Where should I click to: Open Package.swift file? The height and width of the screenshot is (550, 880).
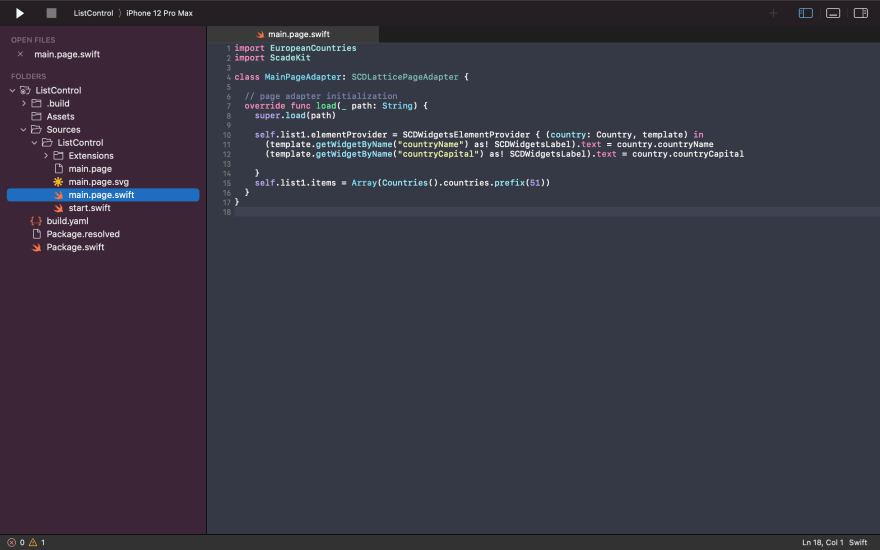click(75, 247)
